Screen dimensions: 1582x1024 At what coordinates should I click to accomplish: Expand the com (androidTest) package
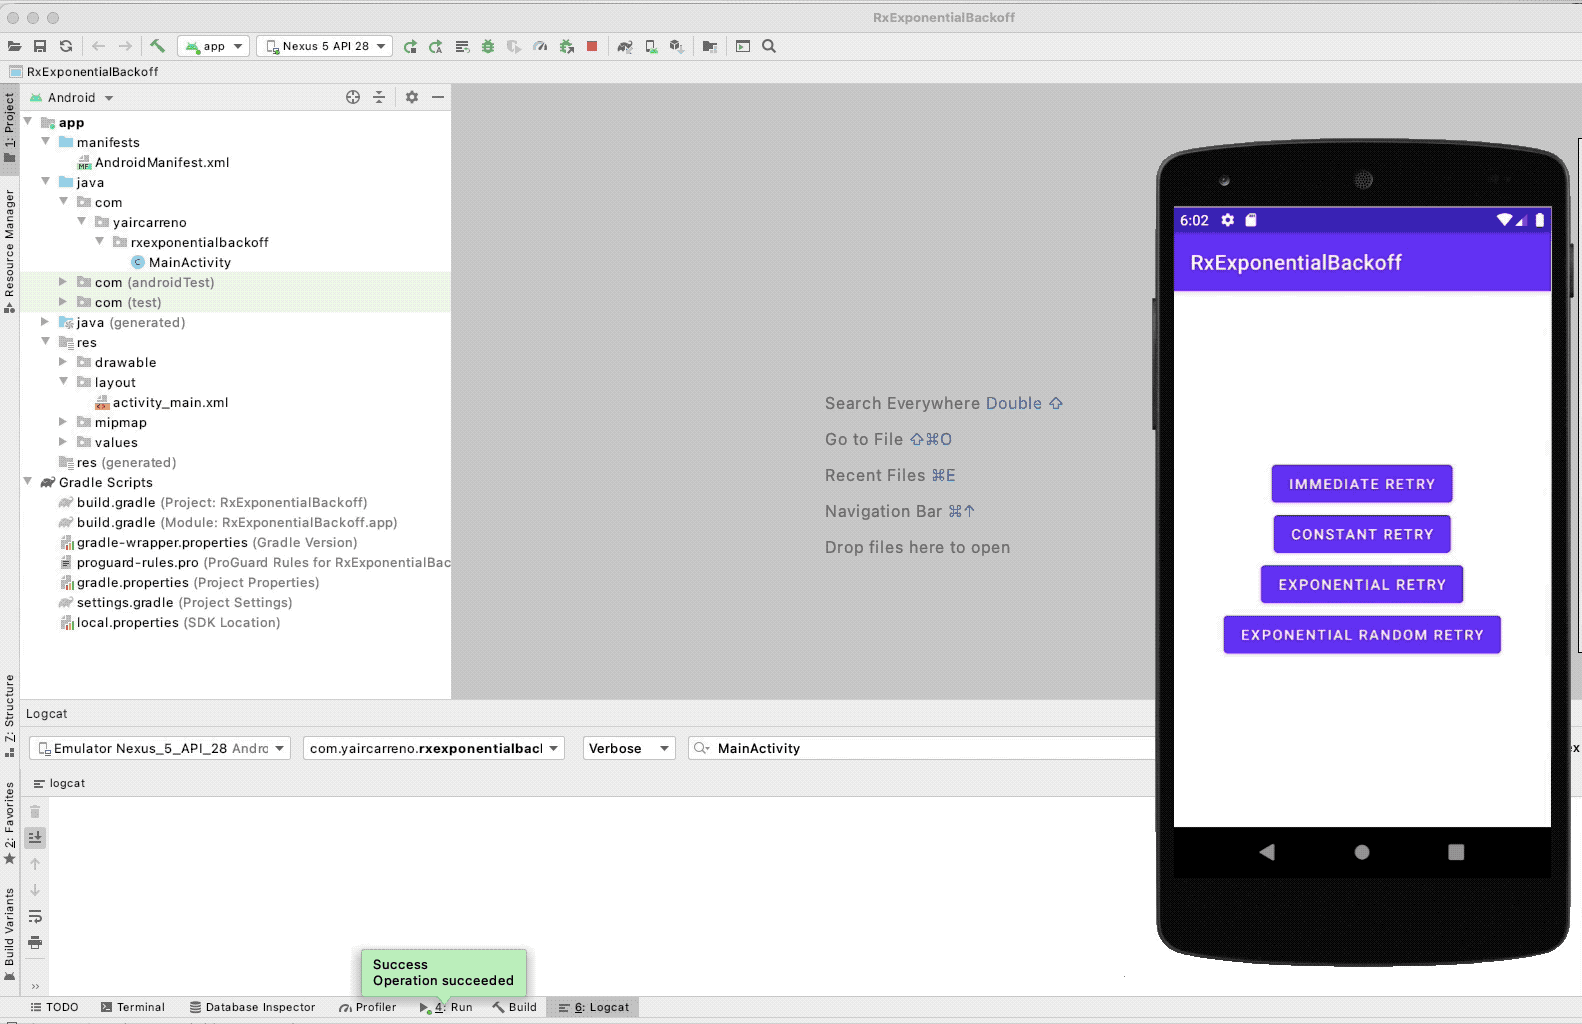(63, 282)
